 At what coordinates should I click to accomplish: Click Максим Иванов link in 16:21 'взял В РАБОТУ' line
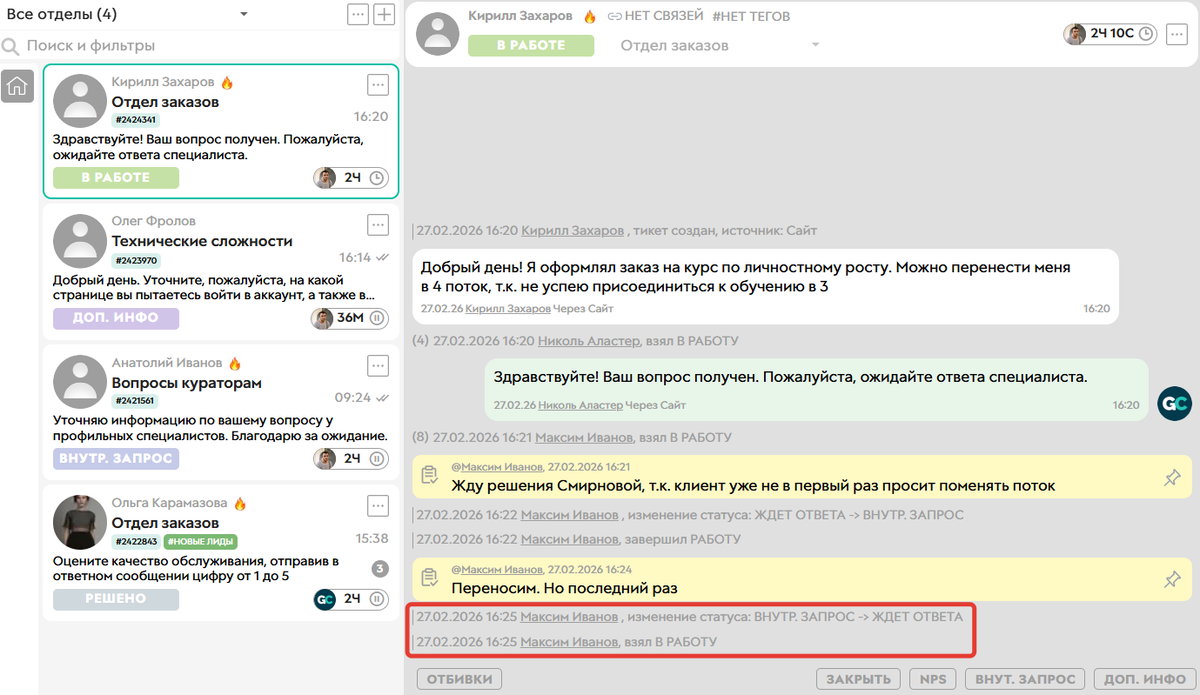tap(584, 437)
